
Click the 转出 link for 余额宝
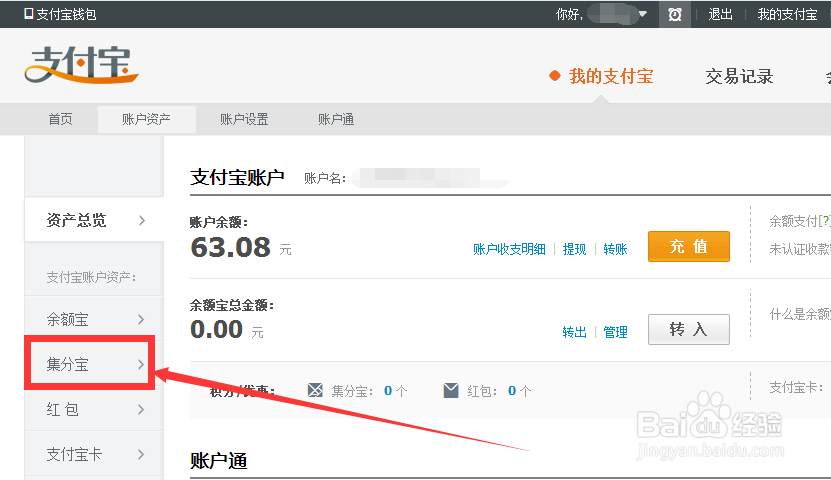pos(574,332)
